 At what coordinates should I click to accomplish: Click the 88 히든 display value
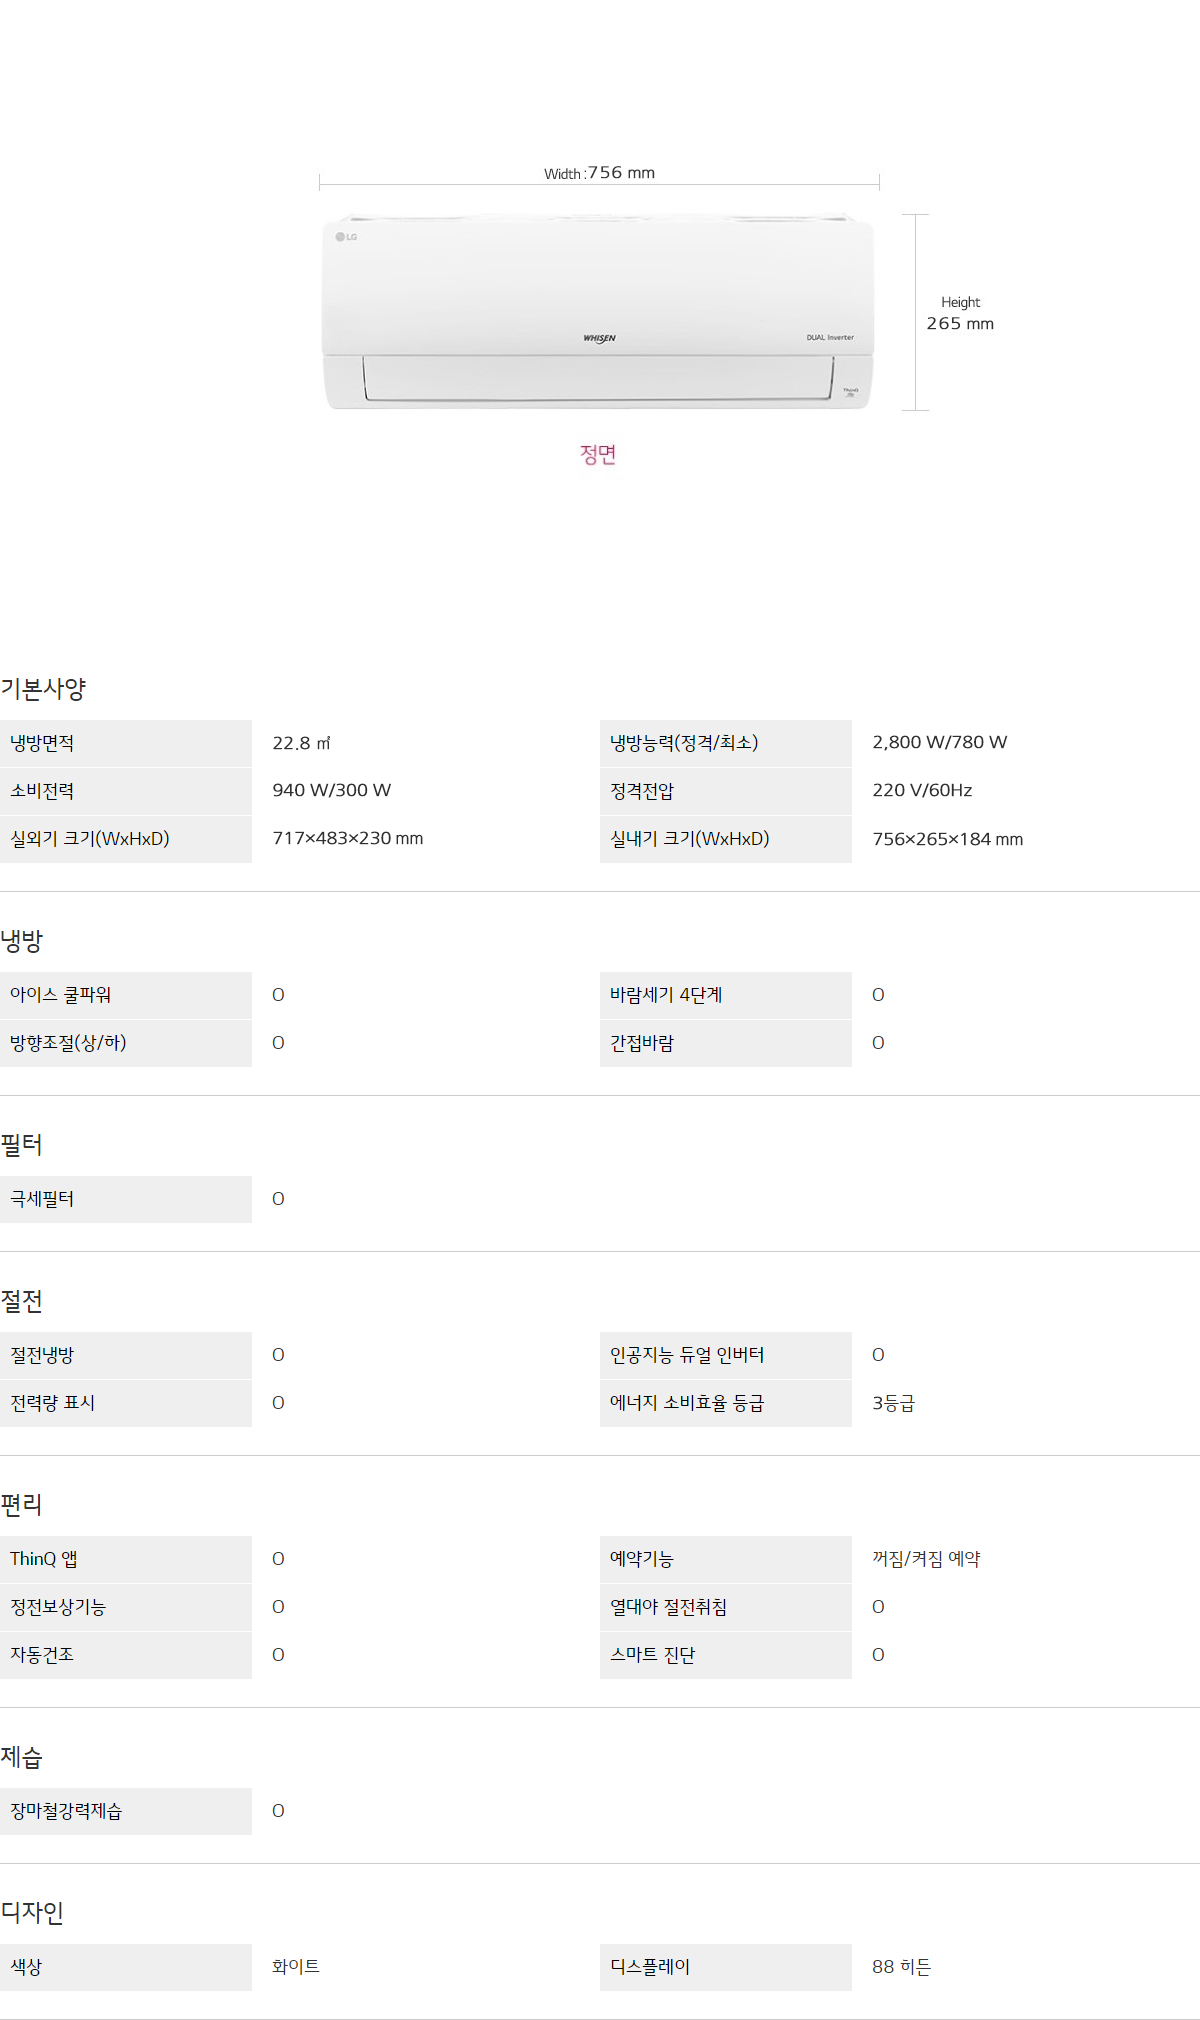901,1967
